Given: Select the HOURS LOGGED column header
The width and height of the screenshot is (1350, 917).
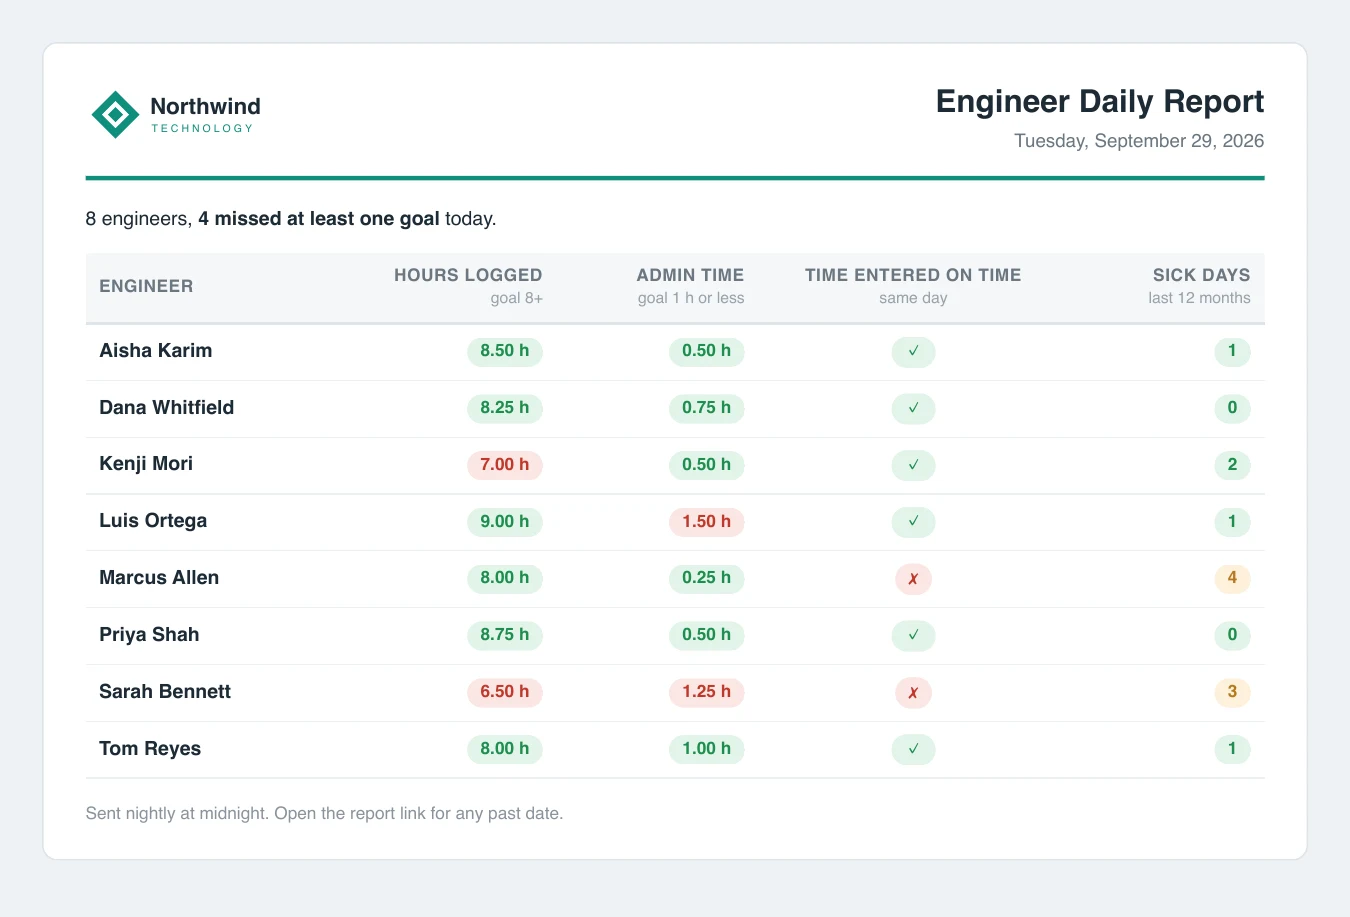Looking at the screenshot, I should tap(468, 275).
